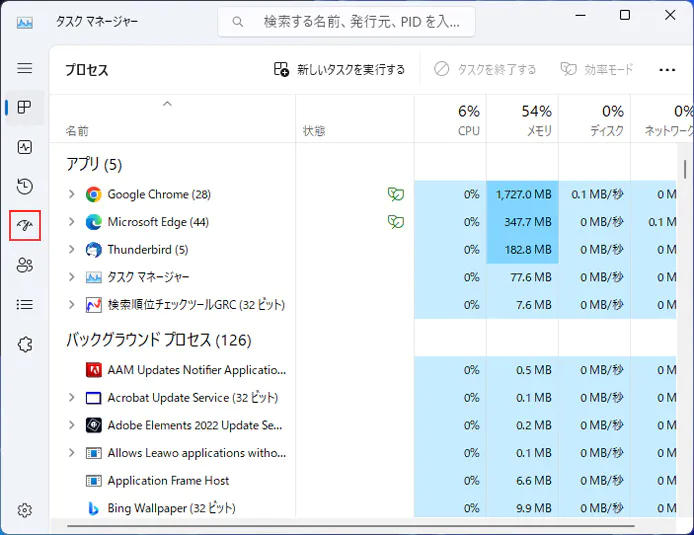Toggle the hamburger navigation menu
694x535 pixels.
(x=25, y=68)
